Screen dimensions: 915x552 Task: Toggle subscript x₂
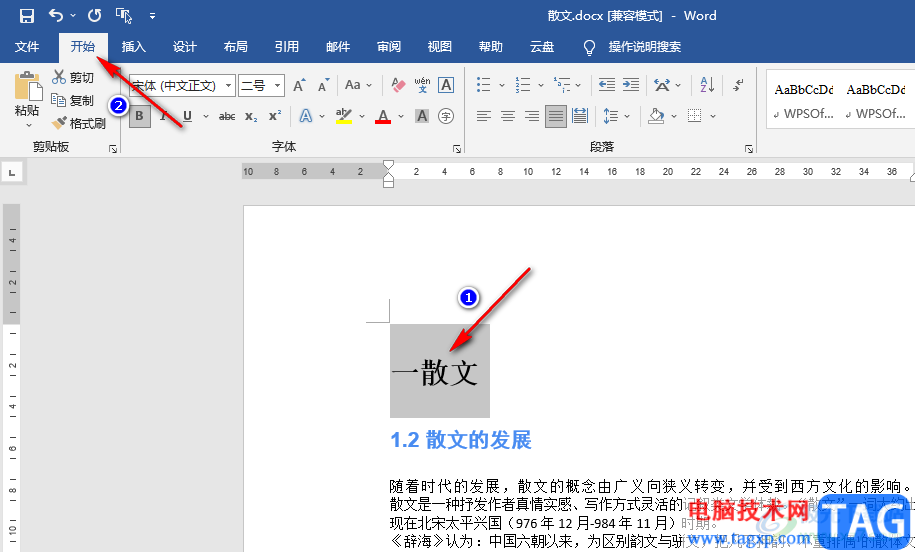(x=251, y=117)
